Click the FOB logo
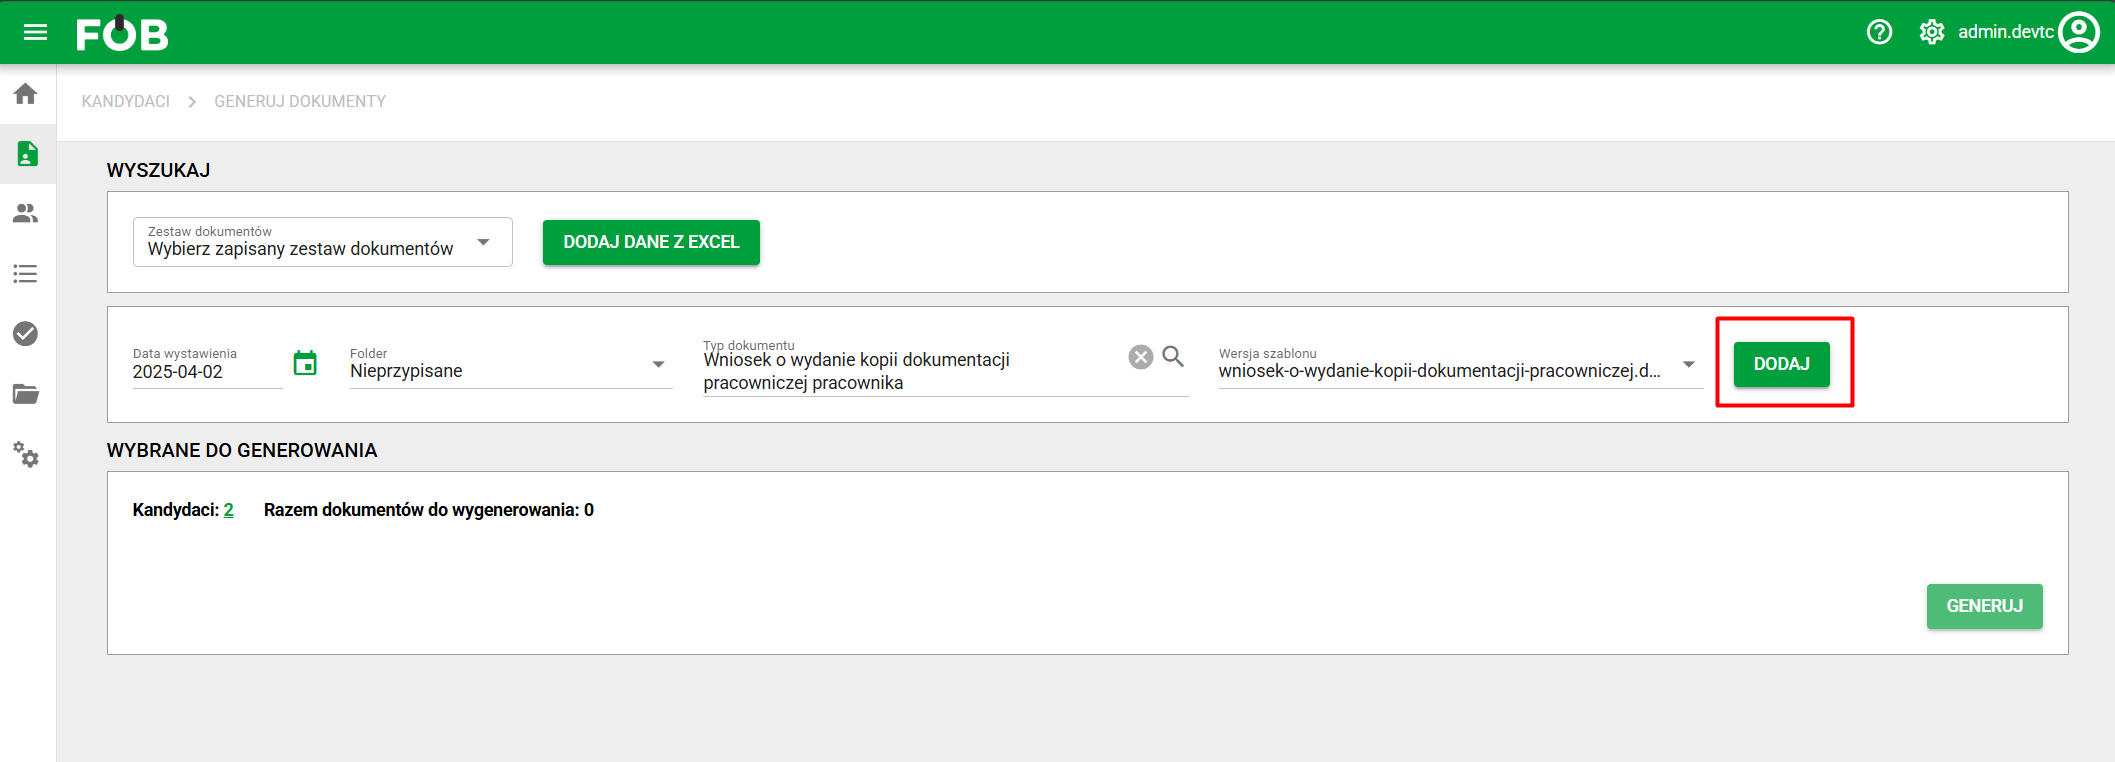This screenshot has height=762, width=2115. (122, 33)
